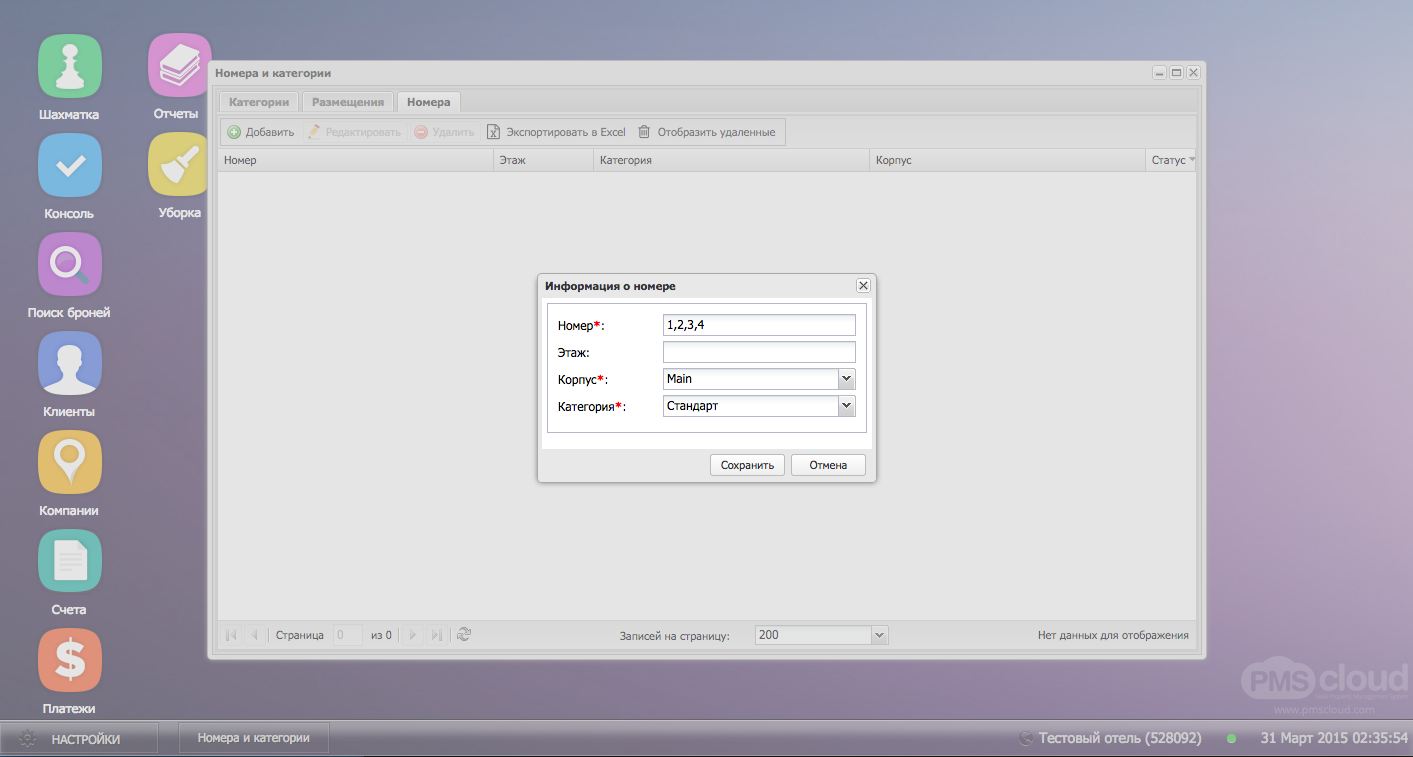
Task: Open the Шахматка chess board icon
Action: [69, 66]
